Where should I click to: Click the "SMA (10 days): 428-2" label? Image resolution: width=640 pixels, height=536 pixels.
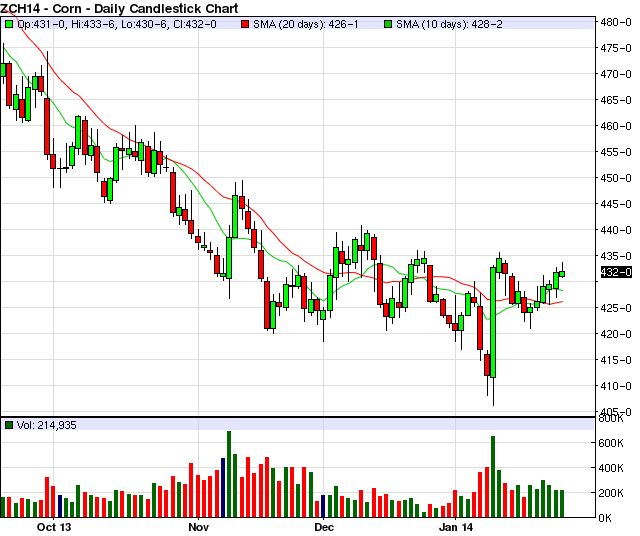(x=449, y=24)
